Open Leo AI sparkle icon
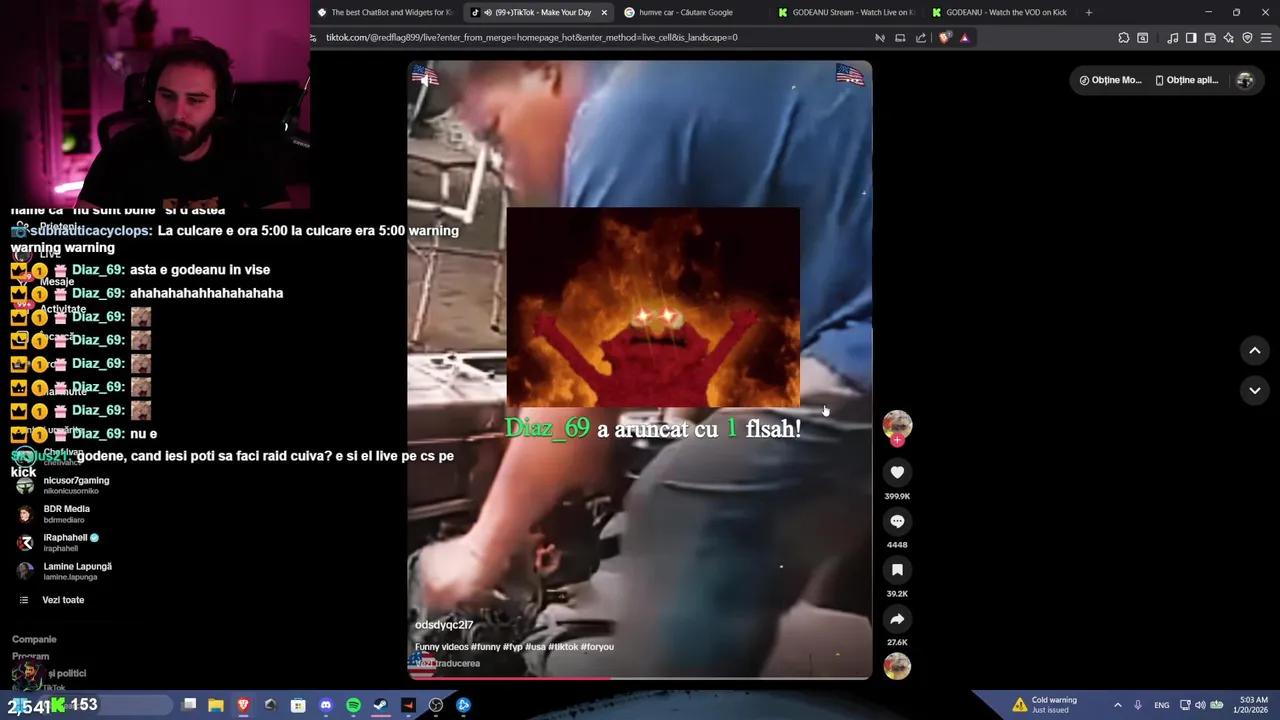 (1229, 38)
